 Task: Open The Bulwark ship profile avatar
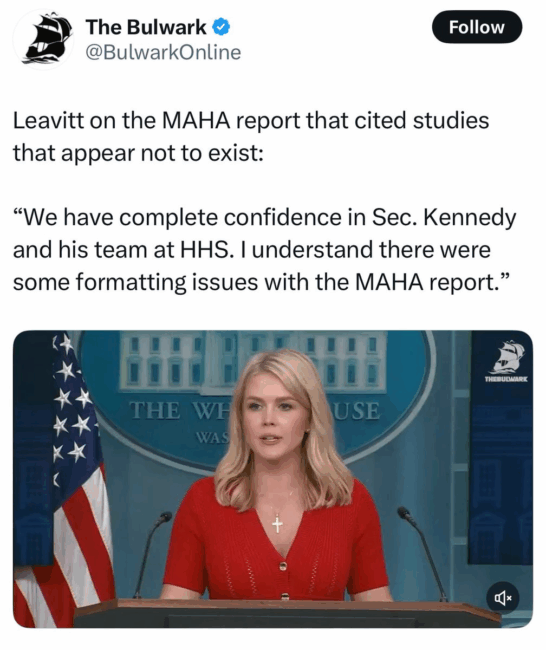click(43, 39)
